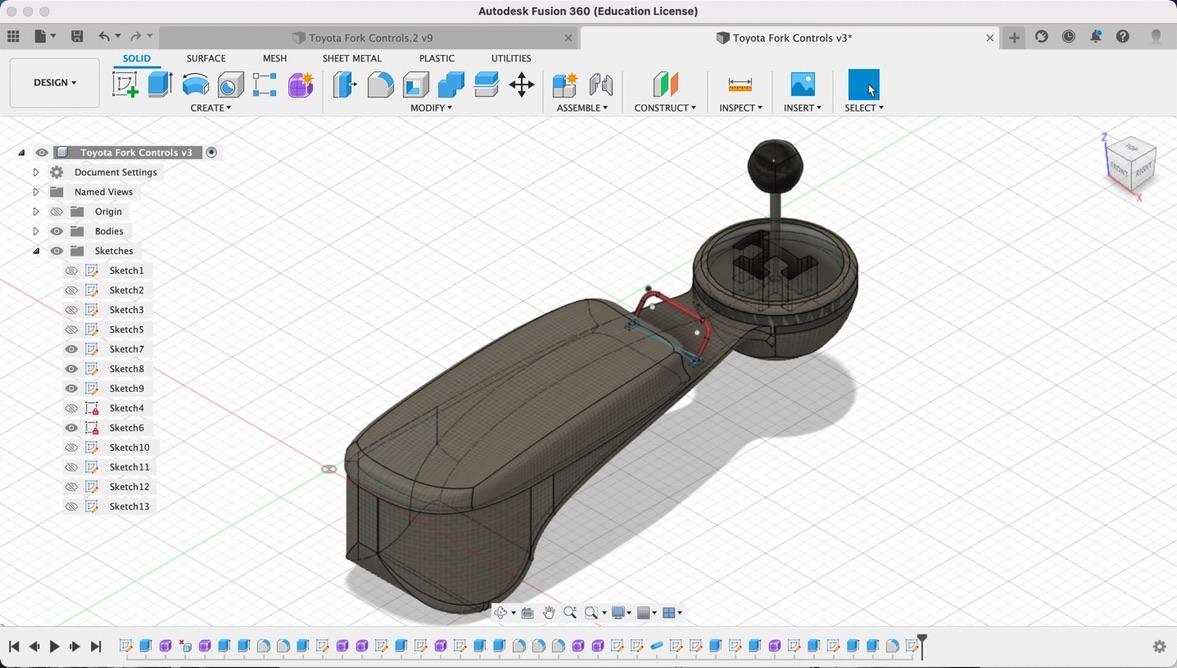Switch to the SURFACE tab
The image size is (1177, 668).
click(206, 58)
